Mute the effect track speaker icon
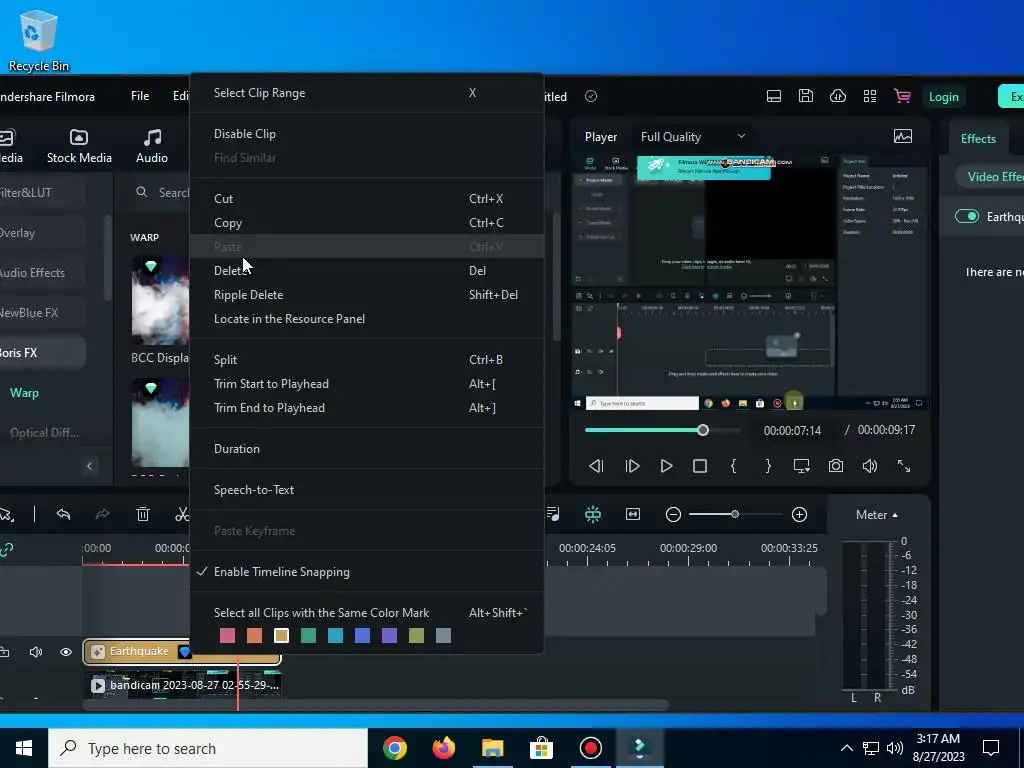Screen dimensions: 1024x768 pos(36,652)
